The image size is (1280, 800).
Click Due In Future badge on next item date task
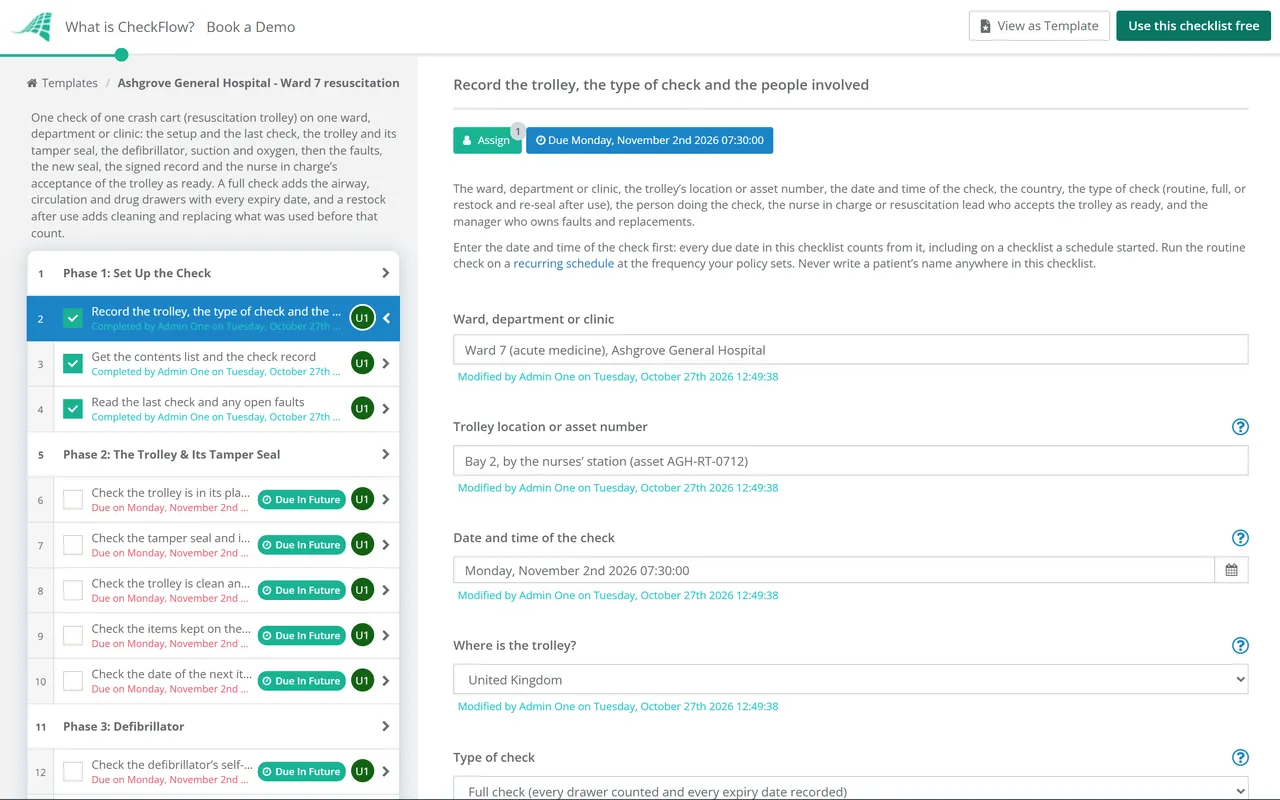click(x=301, y=681)
